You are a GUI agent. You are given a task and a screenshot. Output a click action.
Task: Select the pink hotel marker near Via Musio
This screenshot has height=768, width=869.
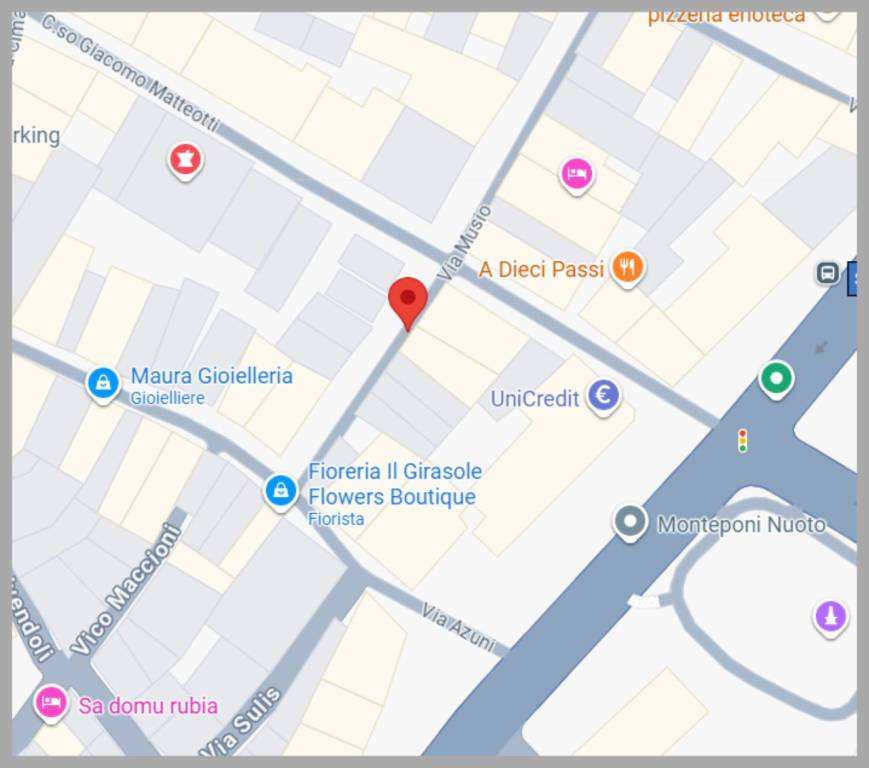point(576,176)
